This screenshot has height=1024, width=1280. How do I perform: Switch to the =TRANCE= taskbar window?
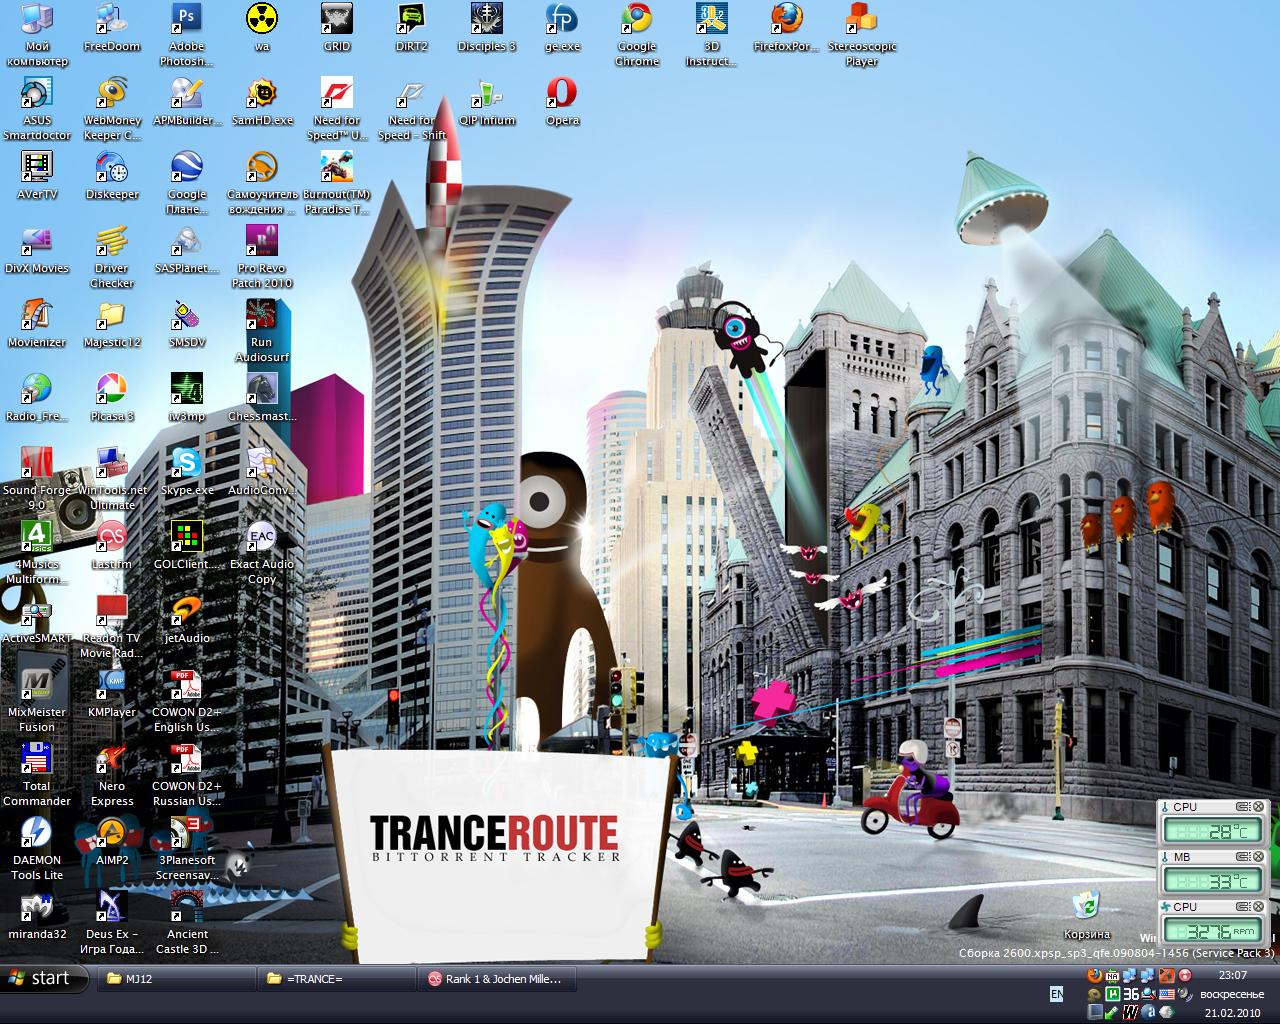click(x=336, y=979)
